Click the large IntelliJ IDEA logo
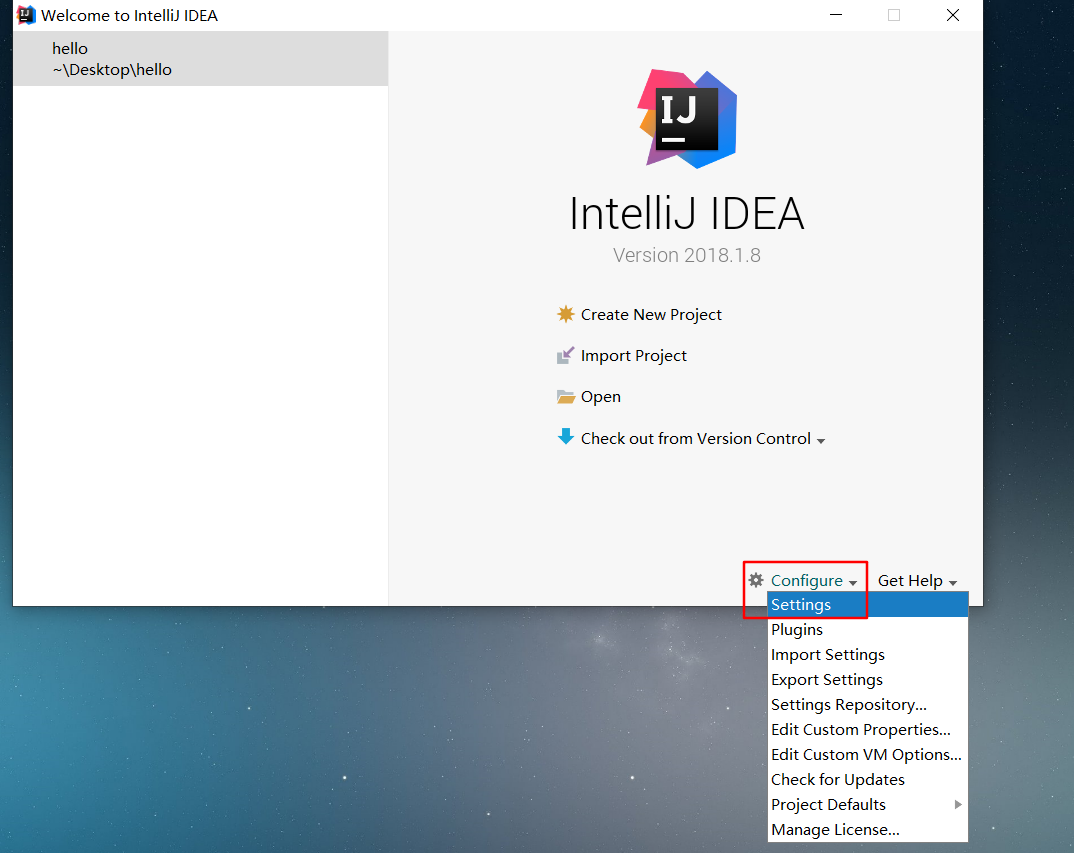This screenshot has height=853, width=1074. click(x=687, y=119)
